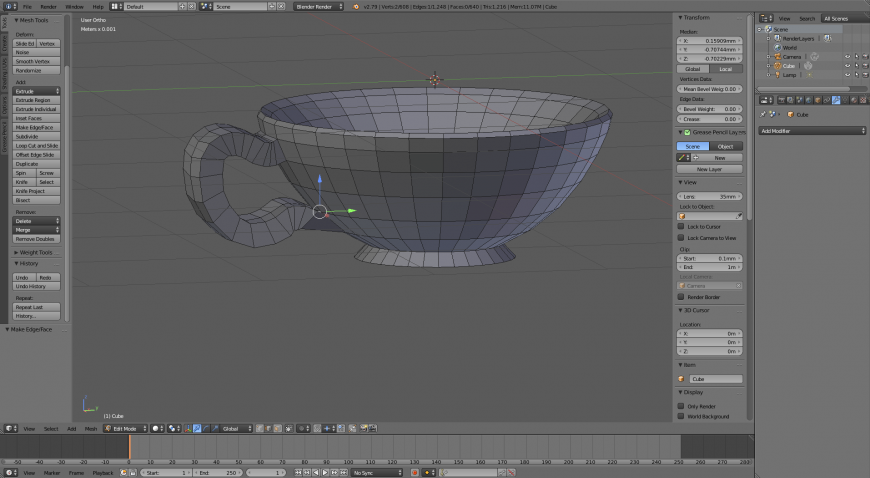
Task: Click the OpenGL render animation icon
Action: [373, 429]
